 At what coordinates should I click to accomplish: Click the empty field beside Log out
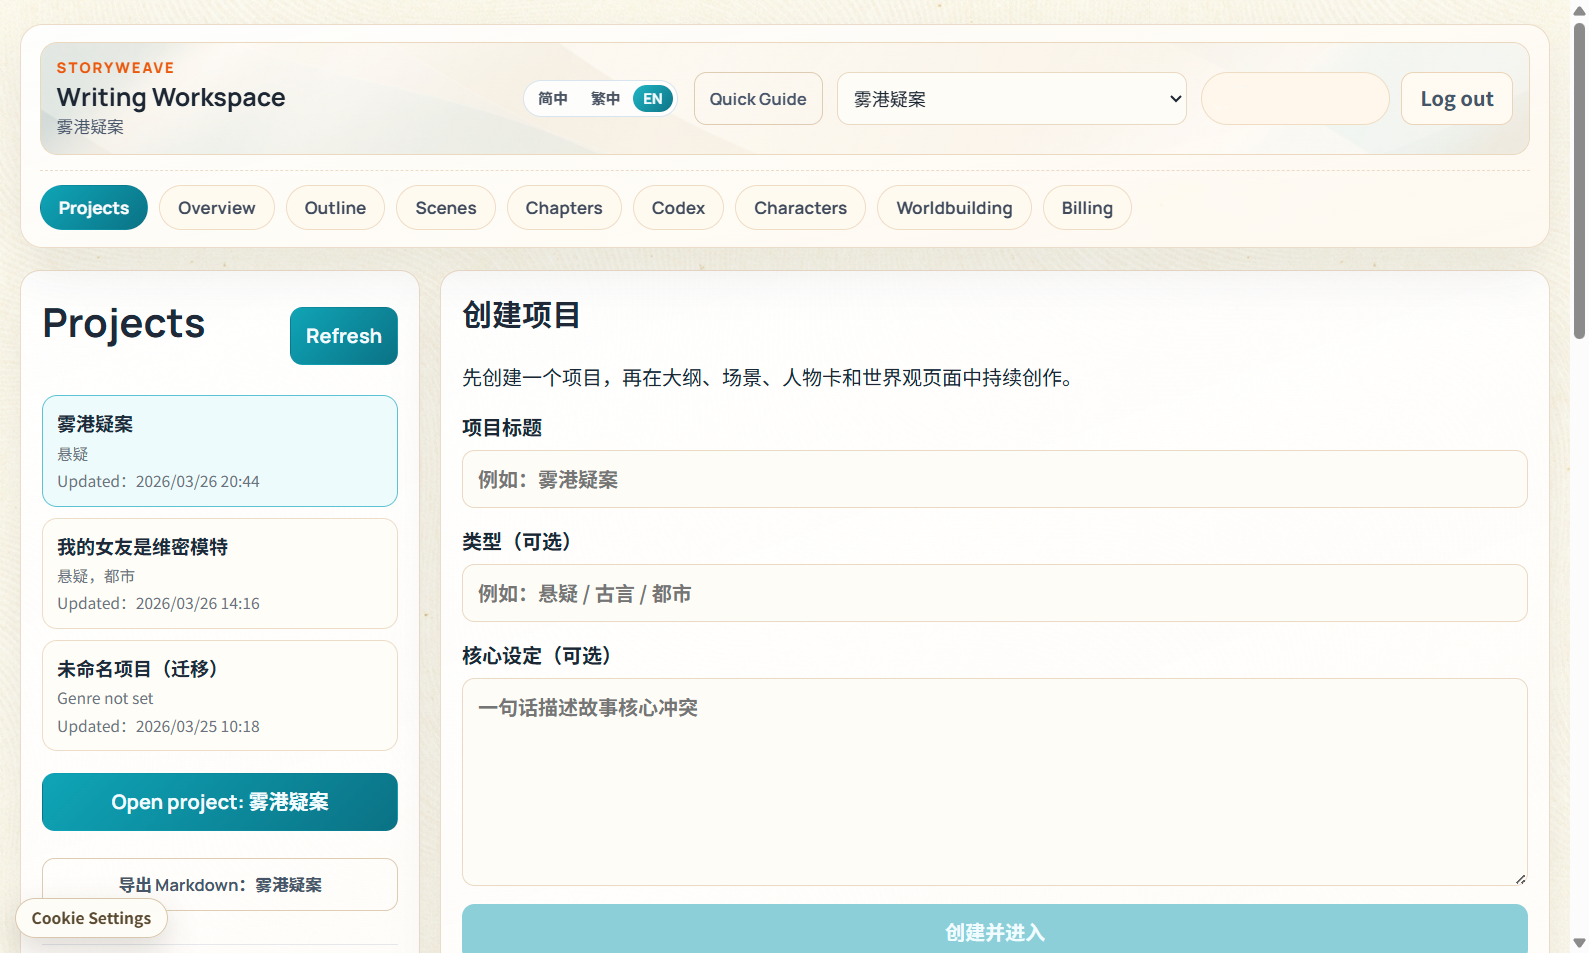pos(1294,98)
